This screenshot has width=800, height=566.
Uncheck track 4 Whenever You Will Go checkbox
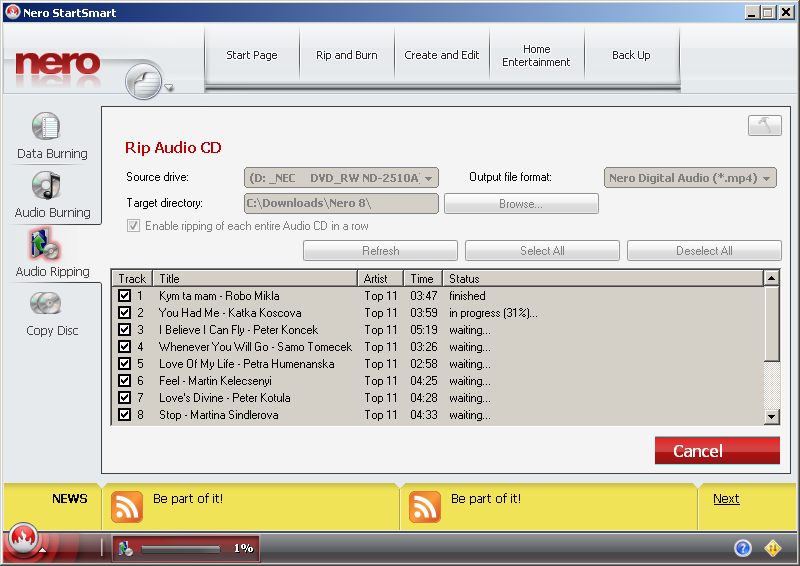124,347
